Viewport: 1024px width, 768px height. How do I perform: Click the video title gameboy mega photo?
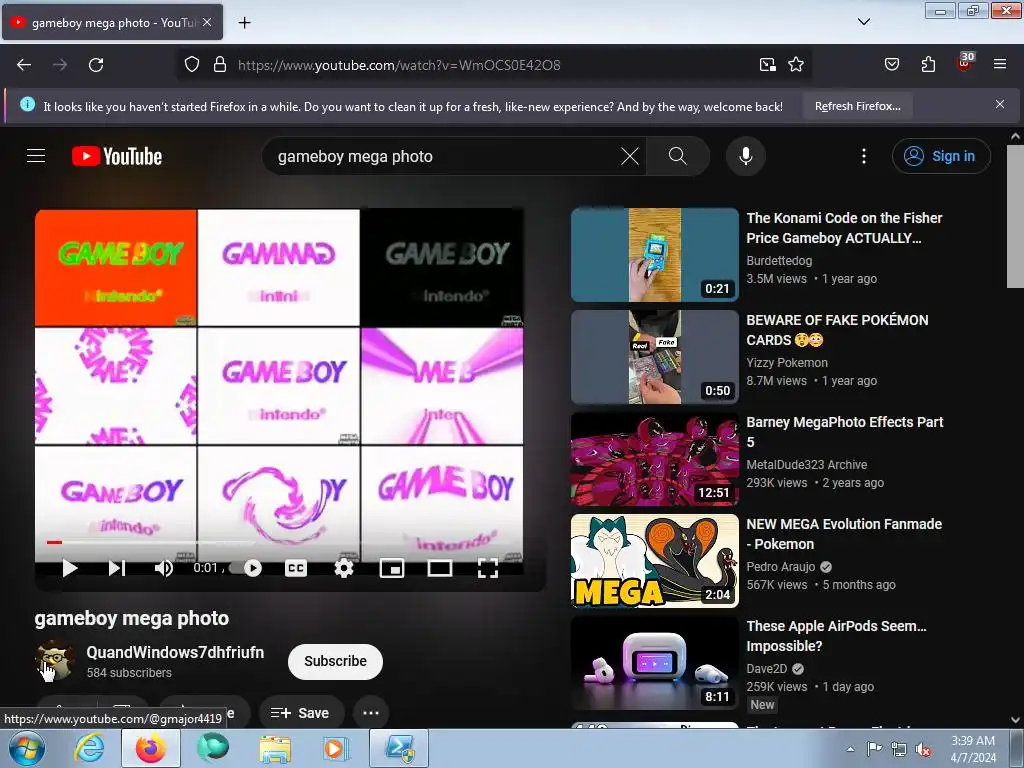(132, 618)
